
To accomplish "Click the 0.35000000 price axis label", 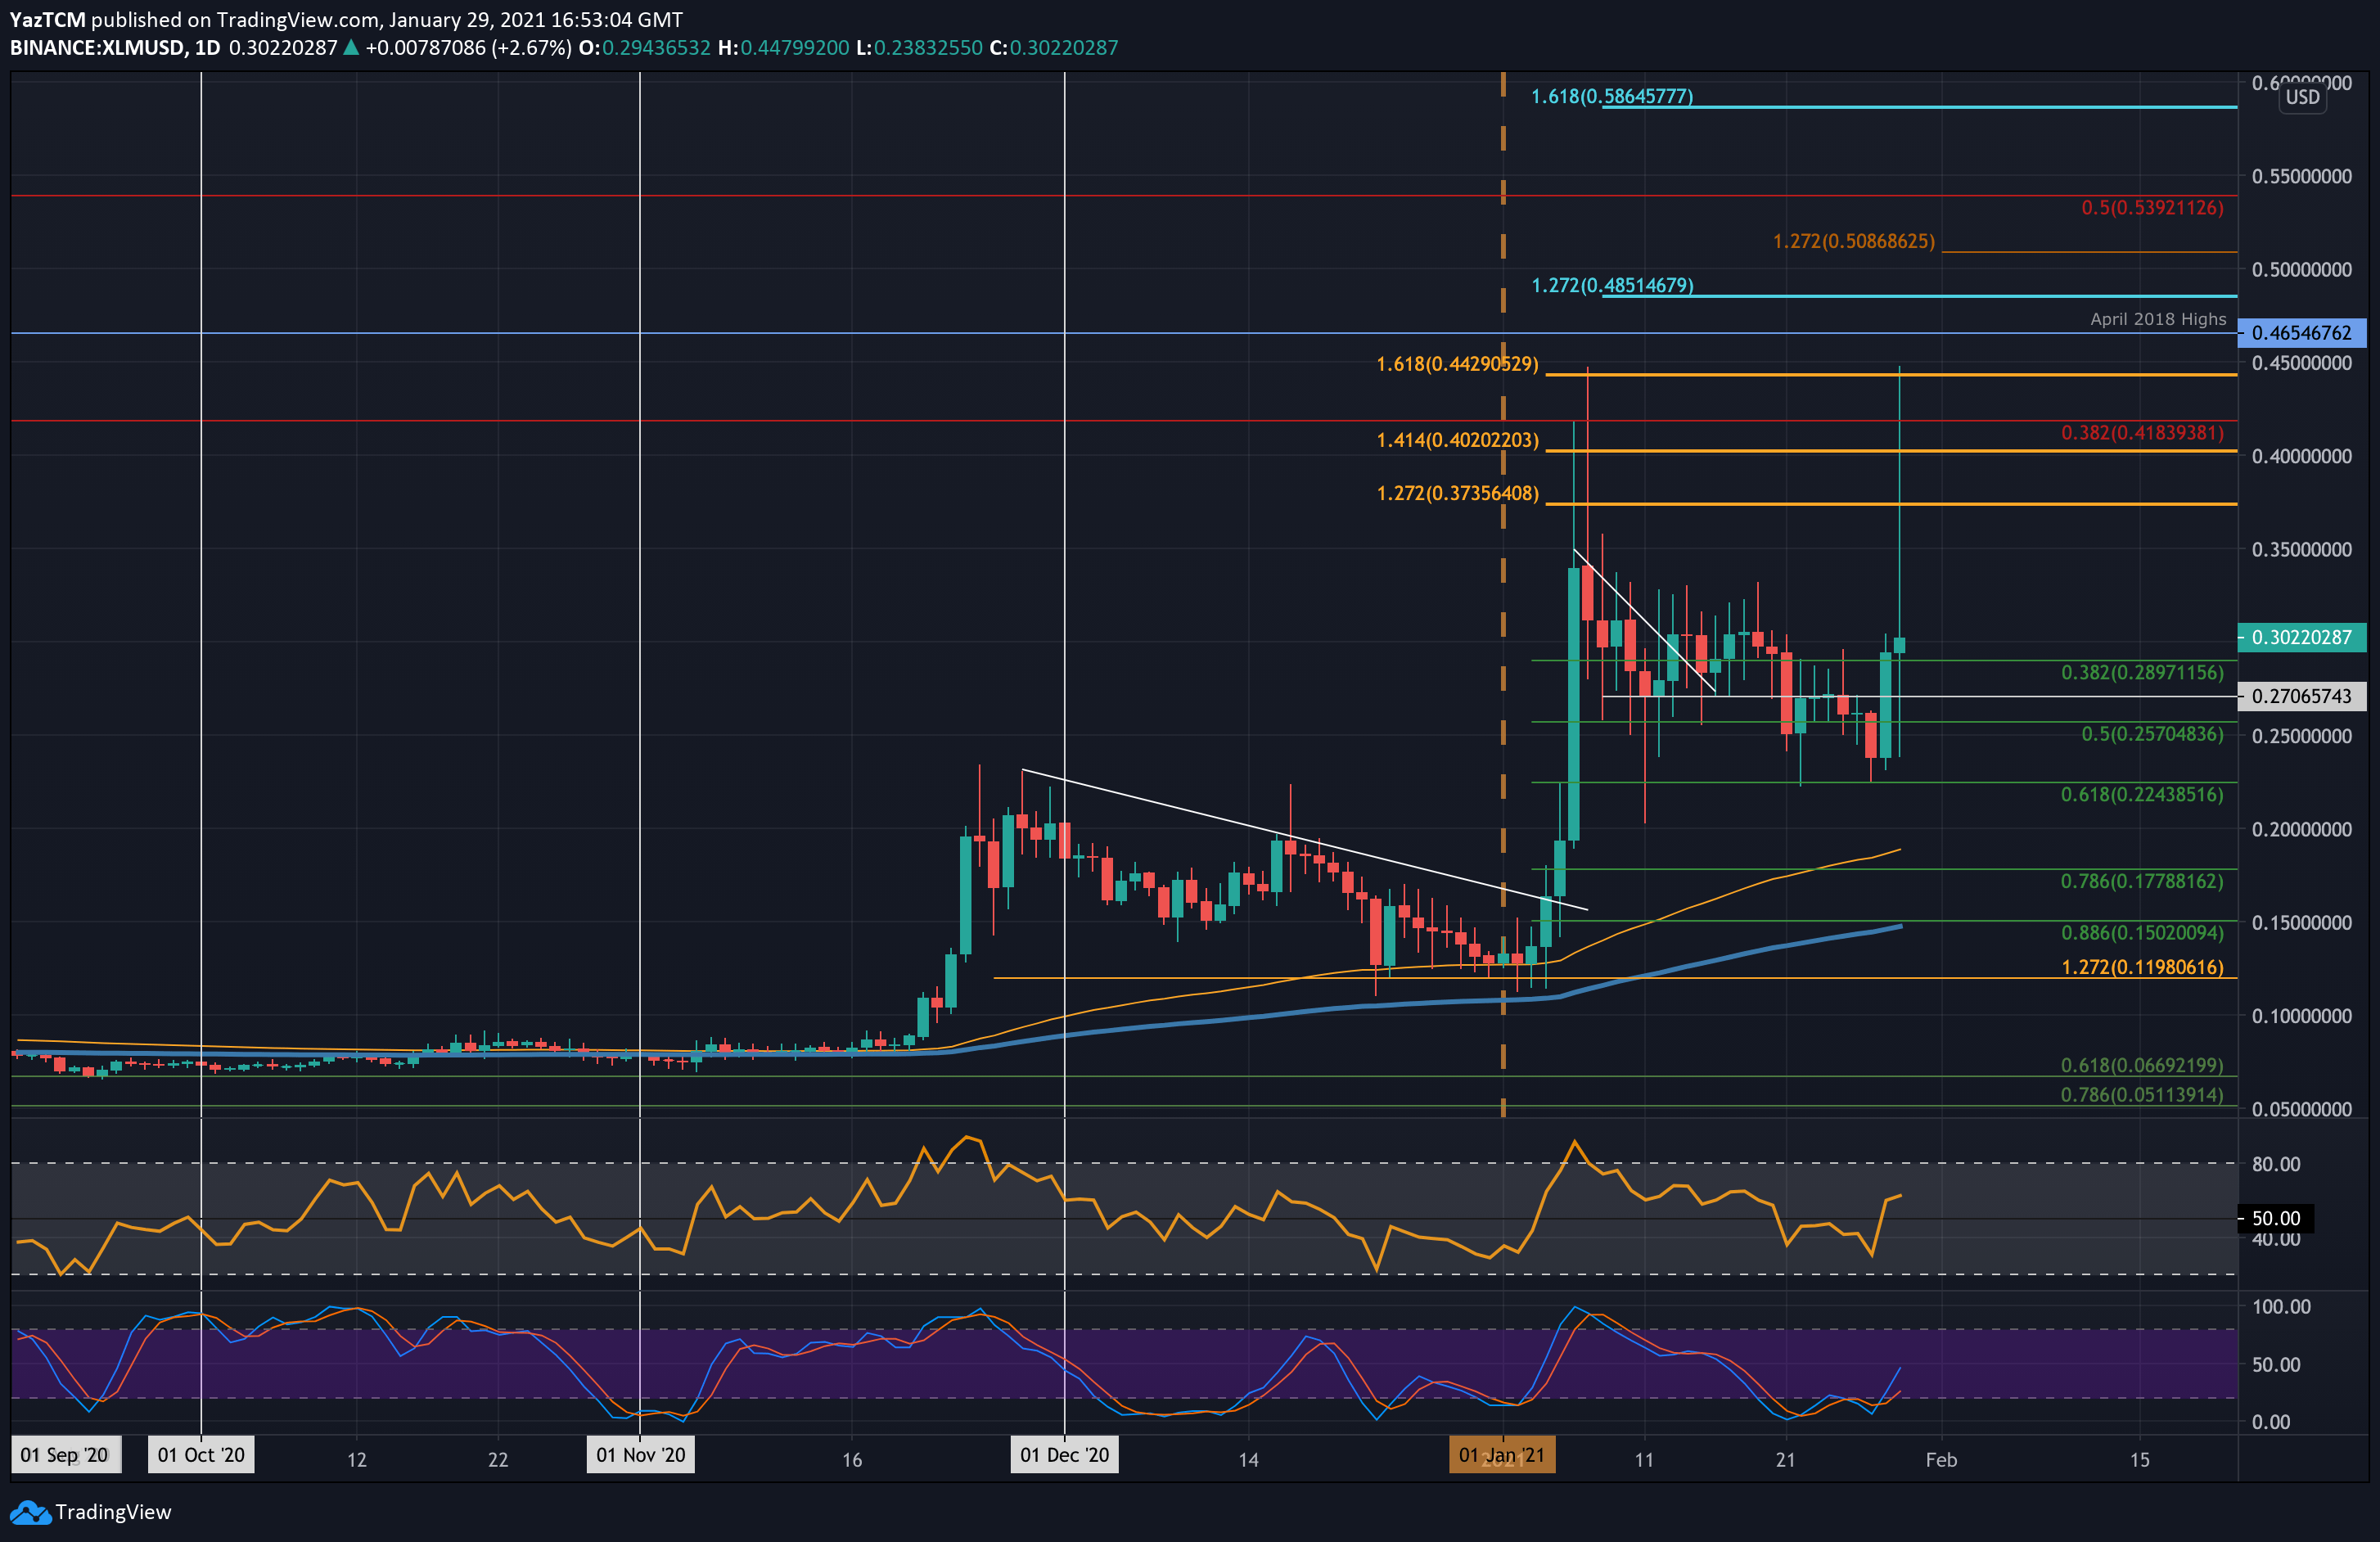I will pos(2301,550).
